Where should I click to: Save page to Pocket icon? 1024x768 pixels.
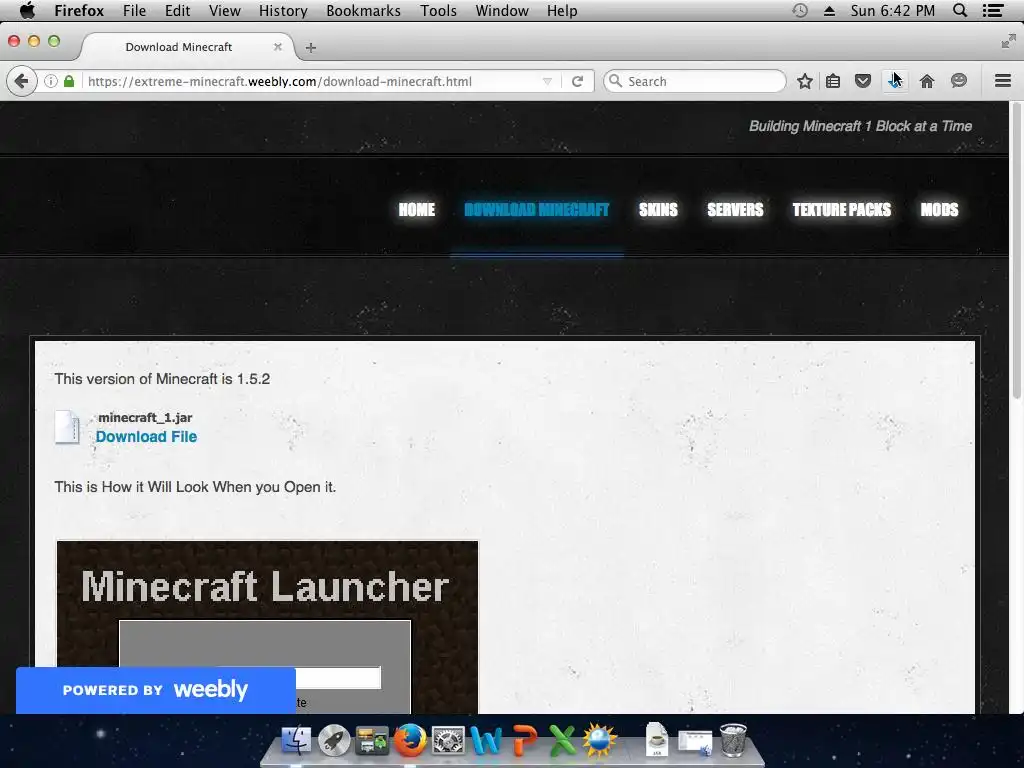[x=863, y=82]
